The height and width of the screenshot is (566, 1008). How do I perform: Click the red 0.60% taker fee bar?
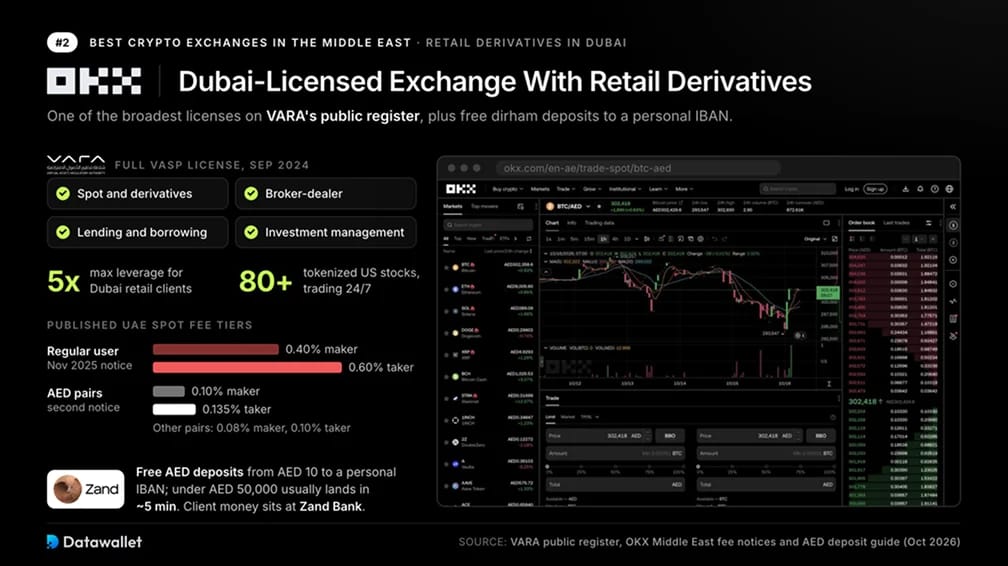click(x=247, y=367)
